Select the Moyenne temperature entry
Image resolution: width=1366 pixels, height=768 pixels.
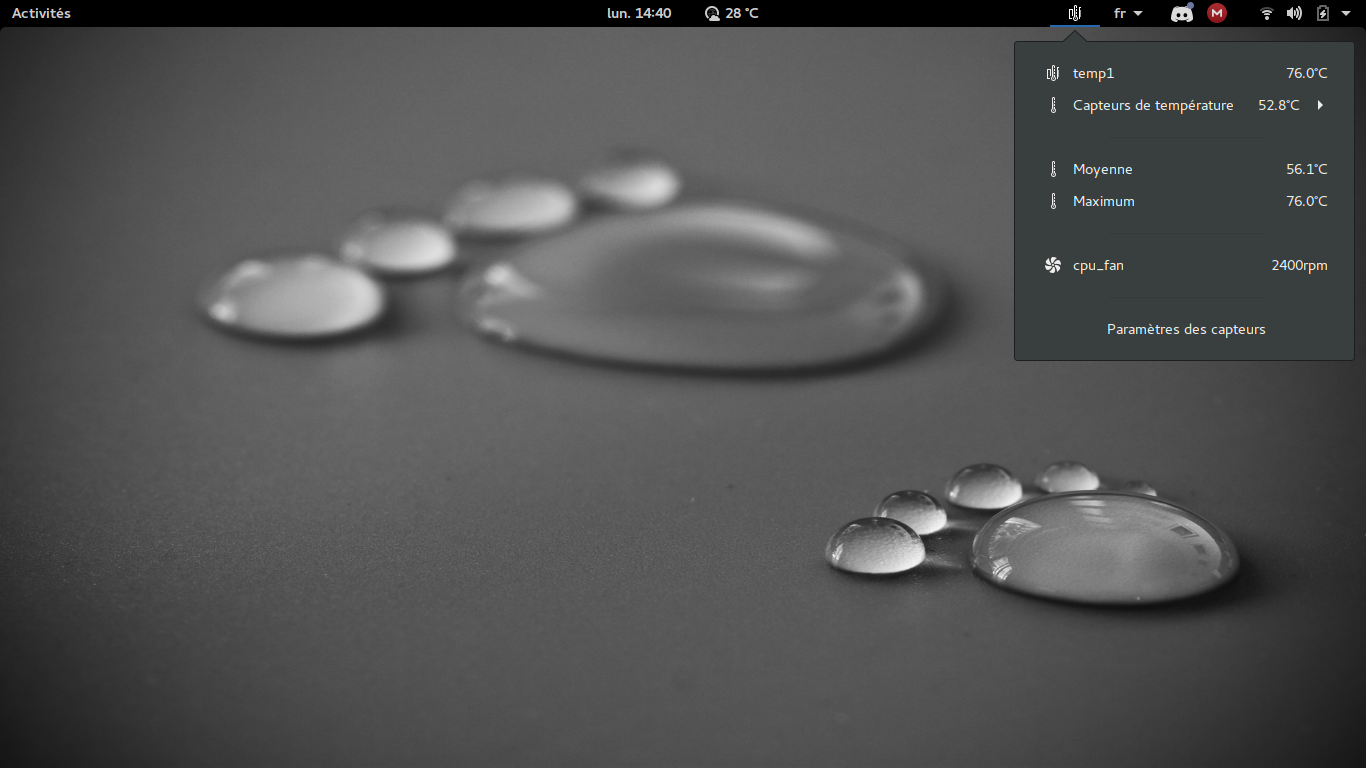coord(1102,169)
